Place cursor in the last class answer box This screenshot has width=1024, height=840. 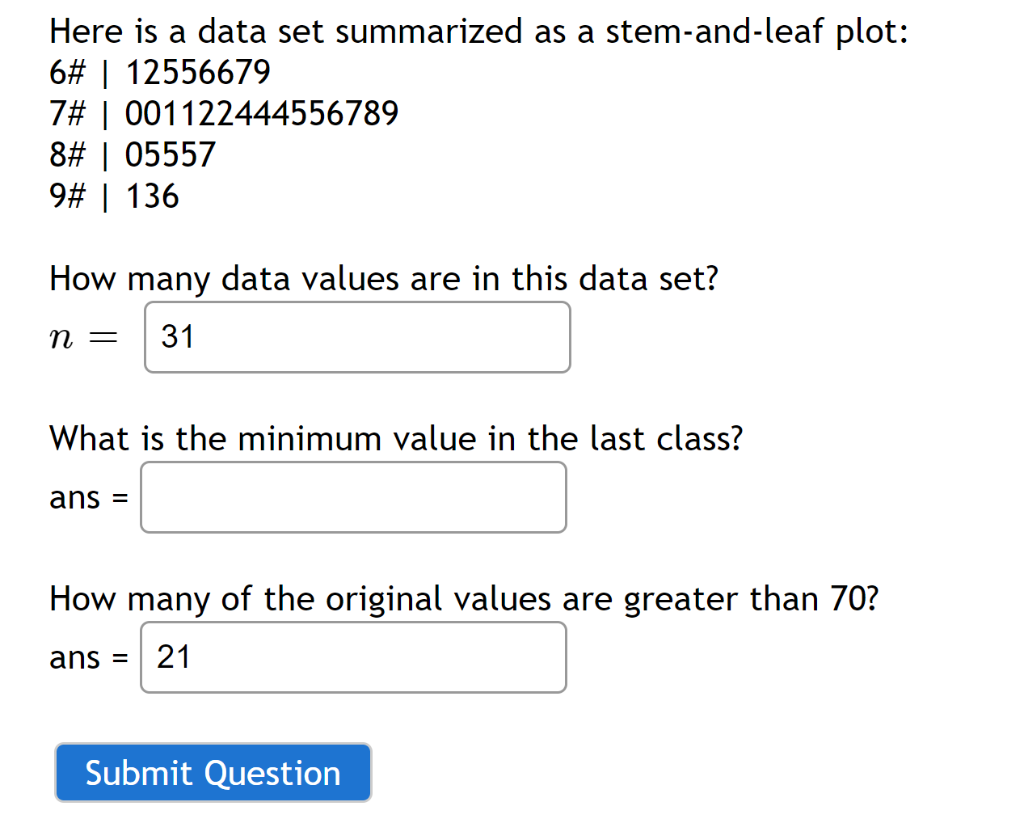(353, 497)
